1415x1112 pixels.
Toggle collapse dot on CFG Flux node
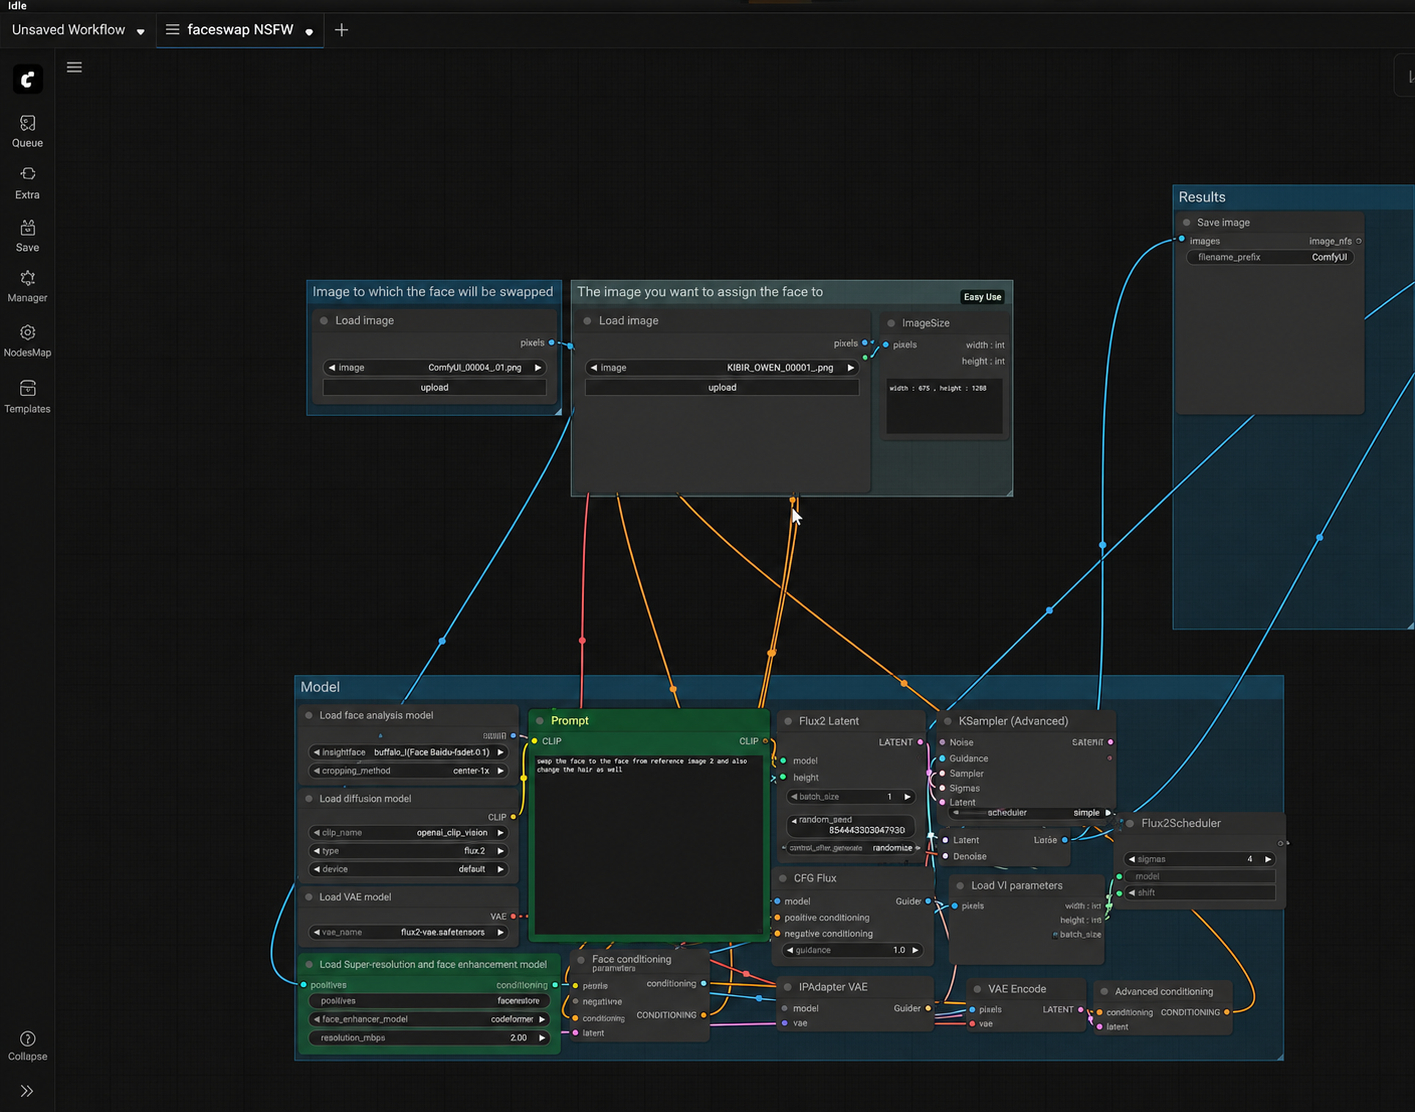pyautogui.click(x=783, y=878)
